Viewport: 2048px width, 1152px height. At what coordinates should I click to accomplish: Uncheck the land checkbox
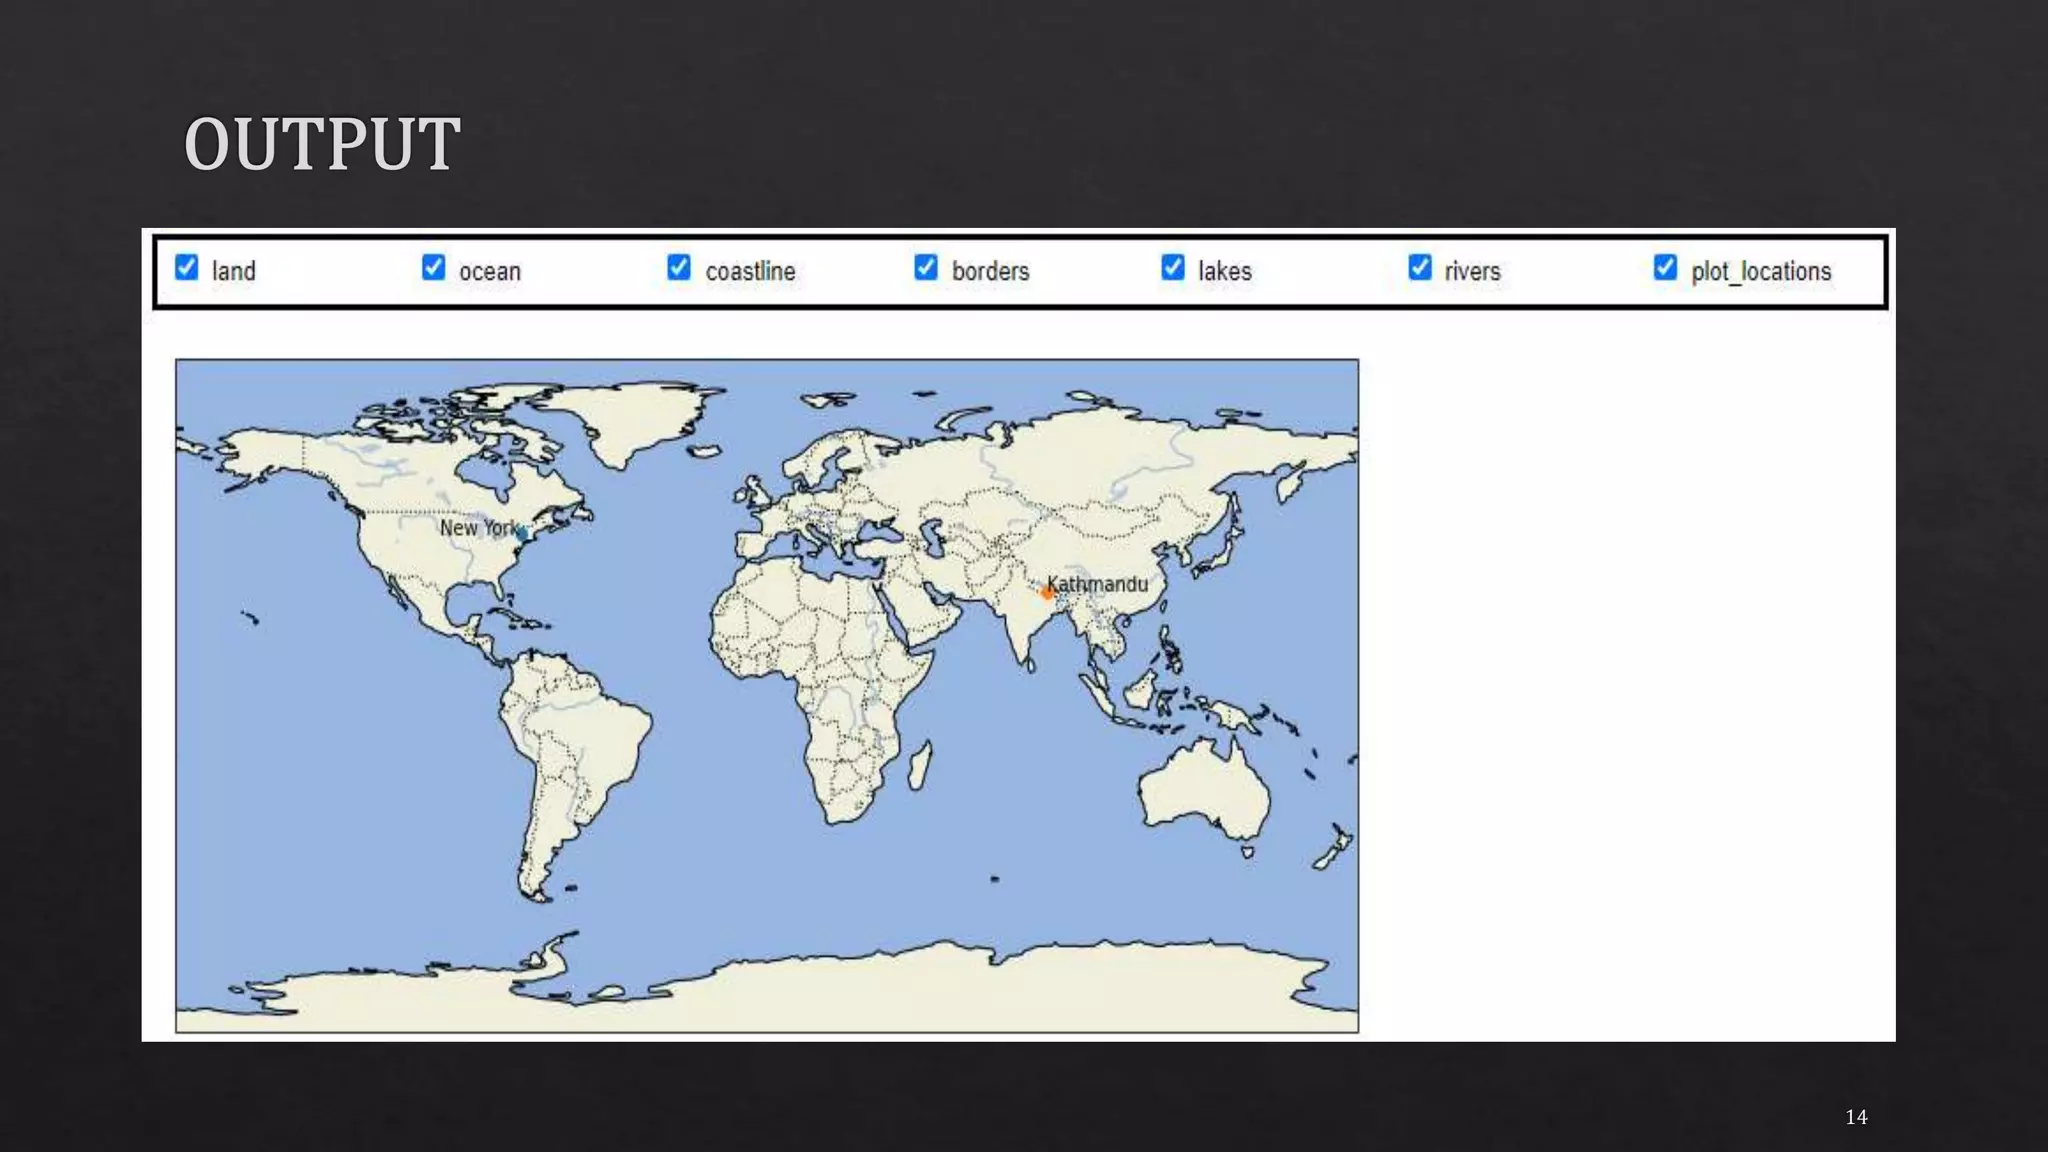click(x=187, y=268)
